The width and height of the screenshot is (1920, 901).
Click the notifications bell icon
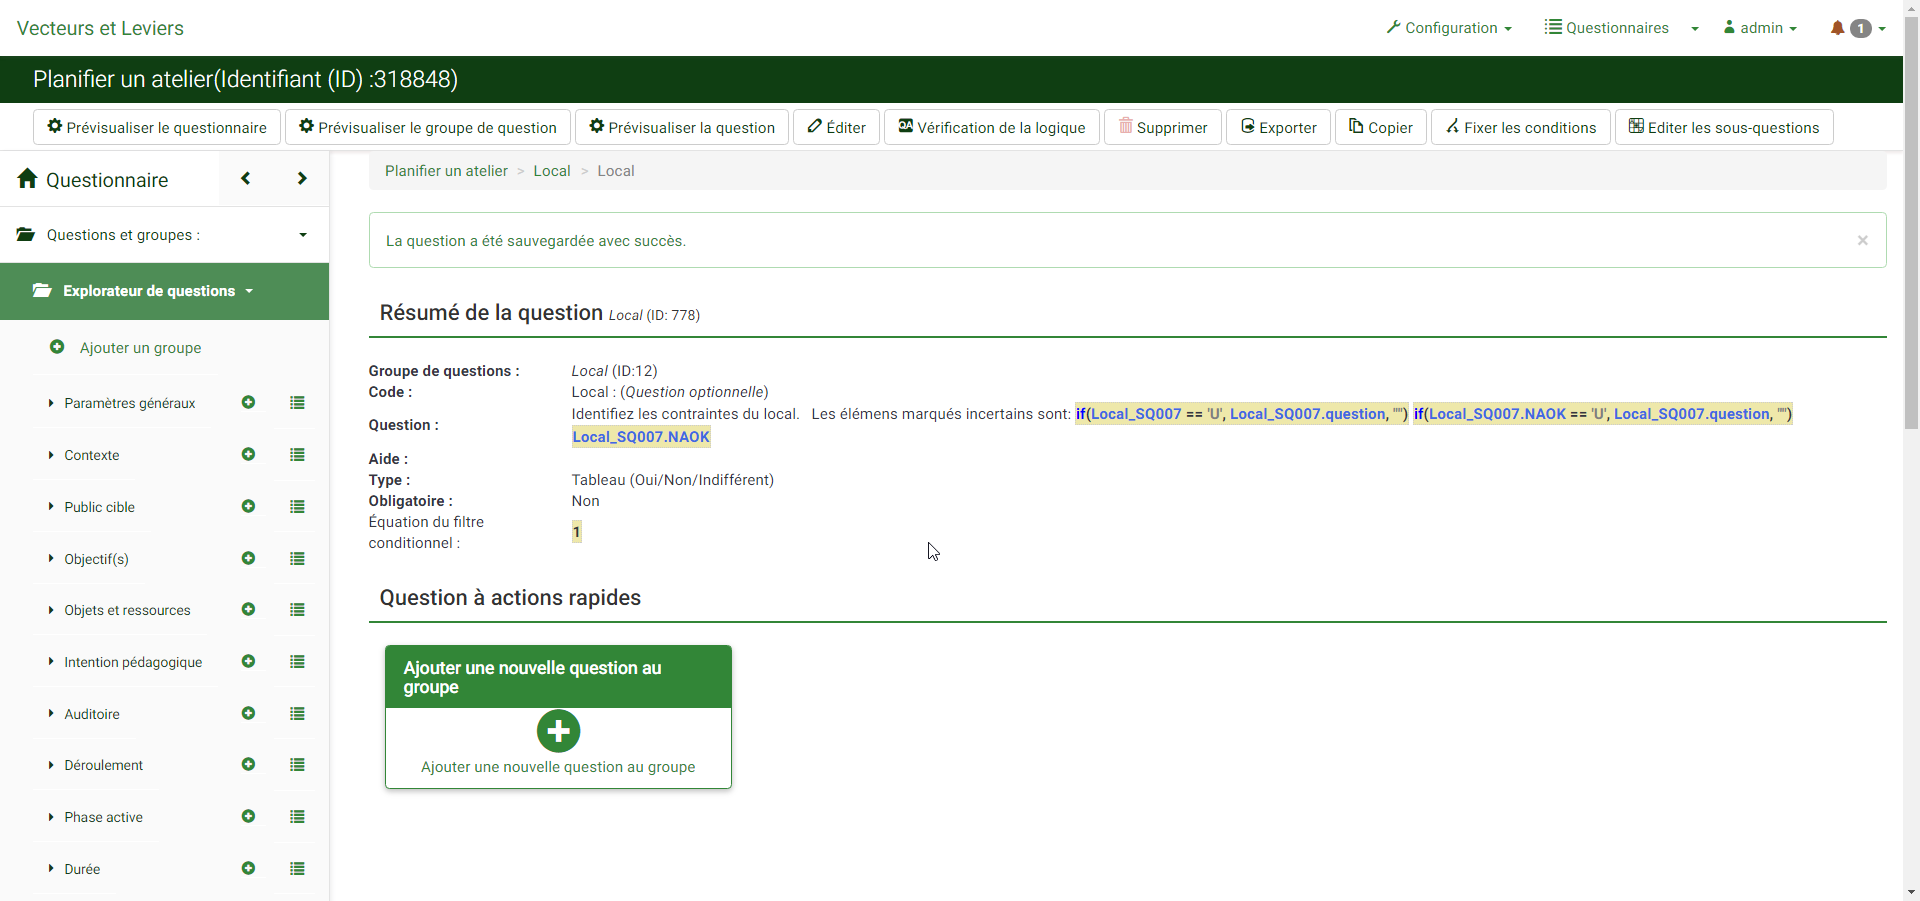point(1837,28)
